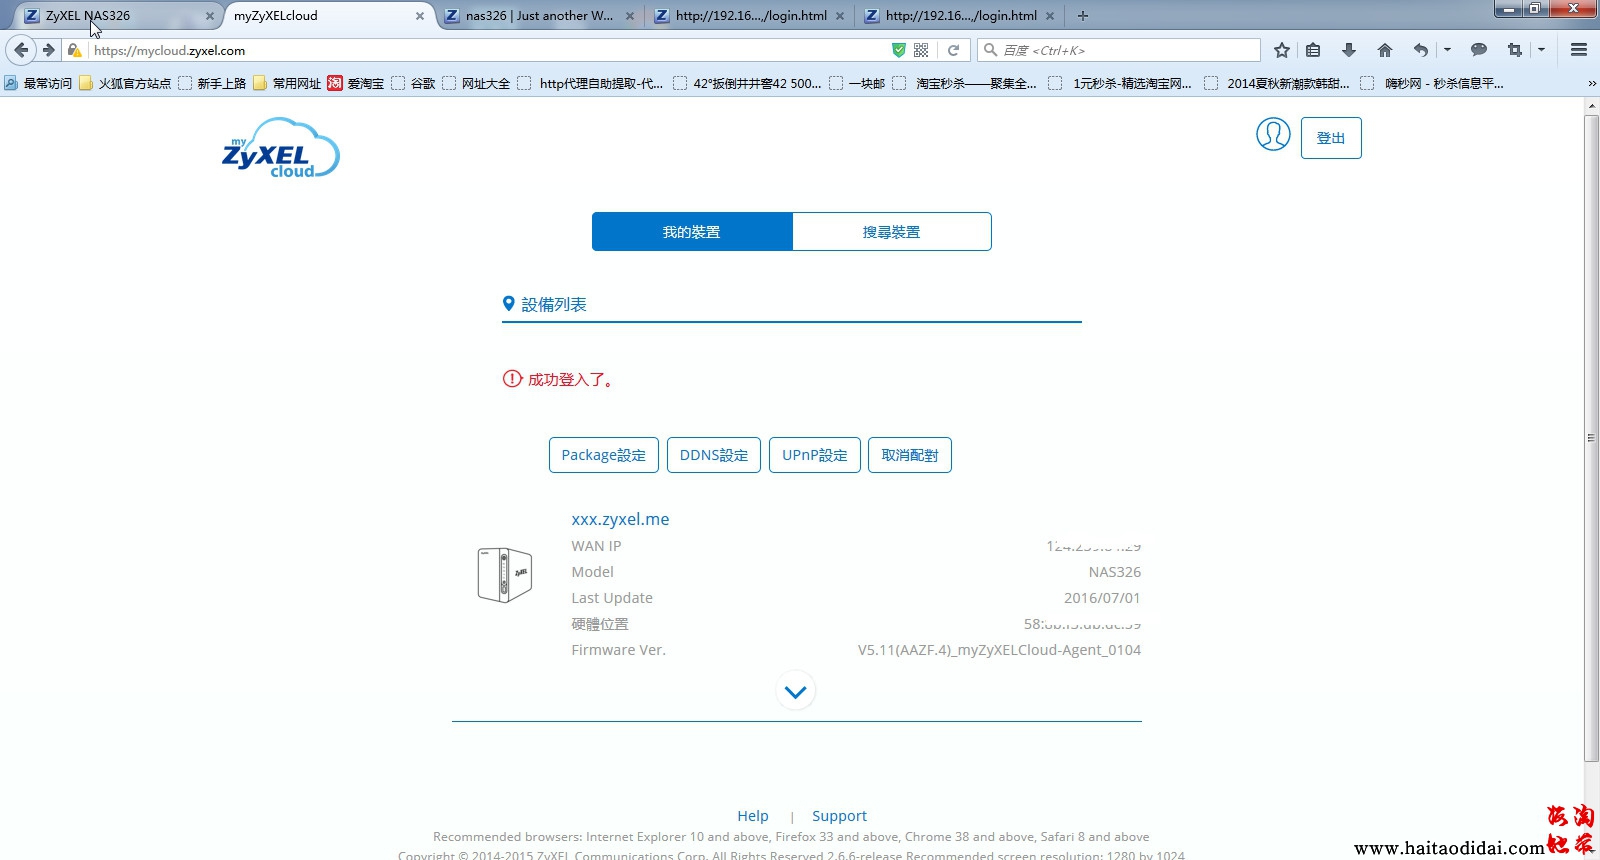This screenshot has height=860, width=1600.
Task: Click the site security lock icon
Action: [x=74, y=50]
